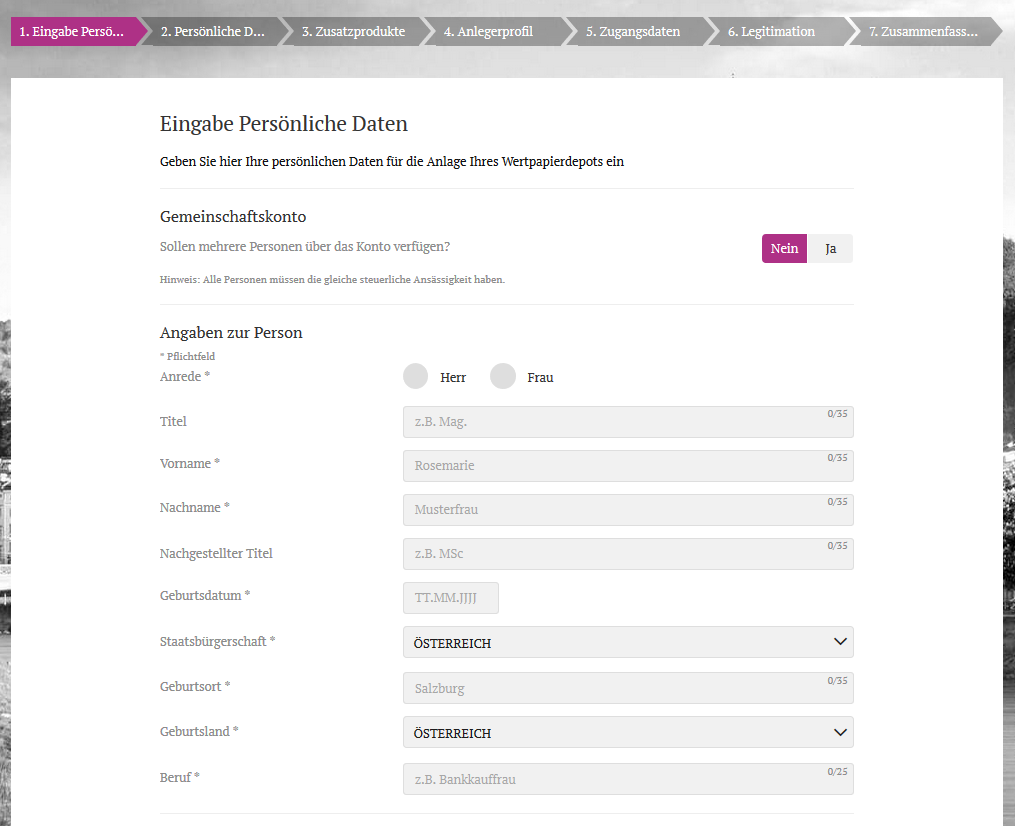Switch to step 2 Persönliche Daten
The image size is (1015, 826).
point(213,31)
